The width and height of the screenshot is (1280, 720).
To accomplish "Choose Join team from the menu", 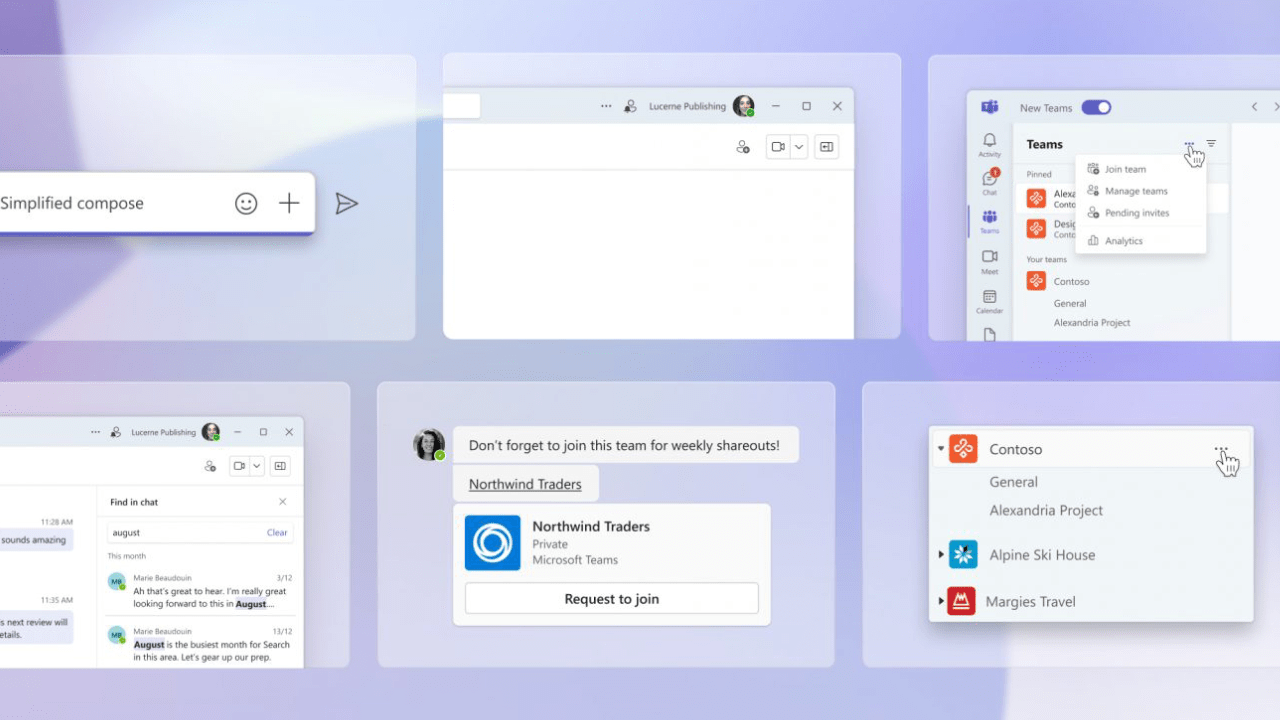I will pos(1140,169).
